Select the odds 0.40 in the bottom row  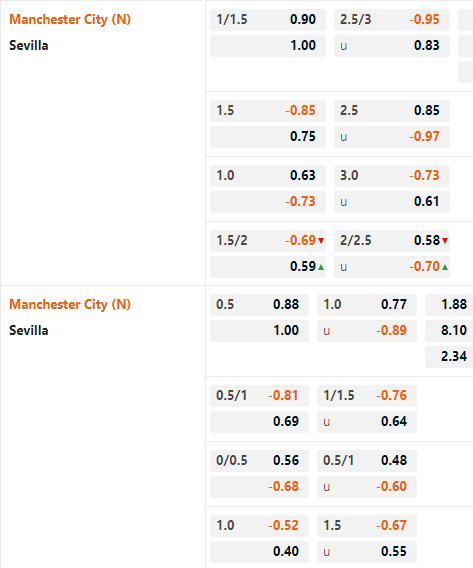259,552
